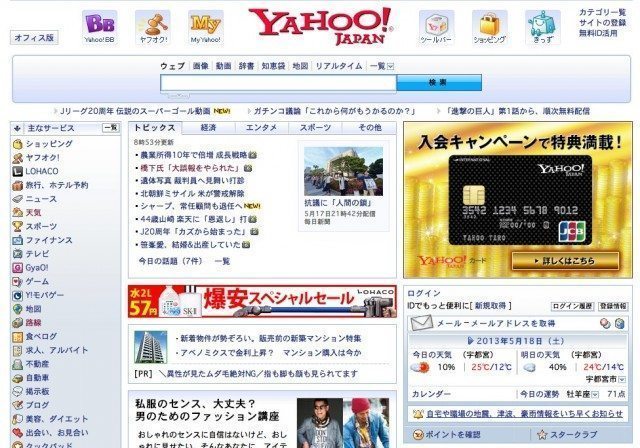640x448 pixels.
Task: Click the きっず robot icon
Action: point(541,24)
